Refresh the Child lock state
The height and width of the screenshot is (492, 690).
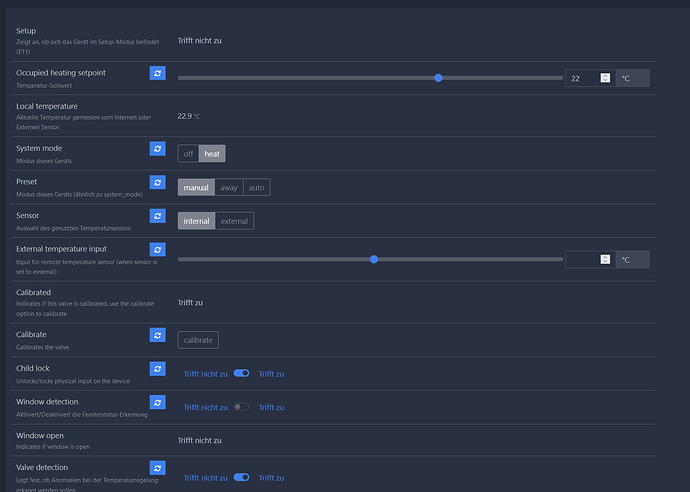coord(158,369)
